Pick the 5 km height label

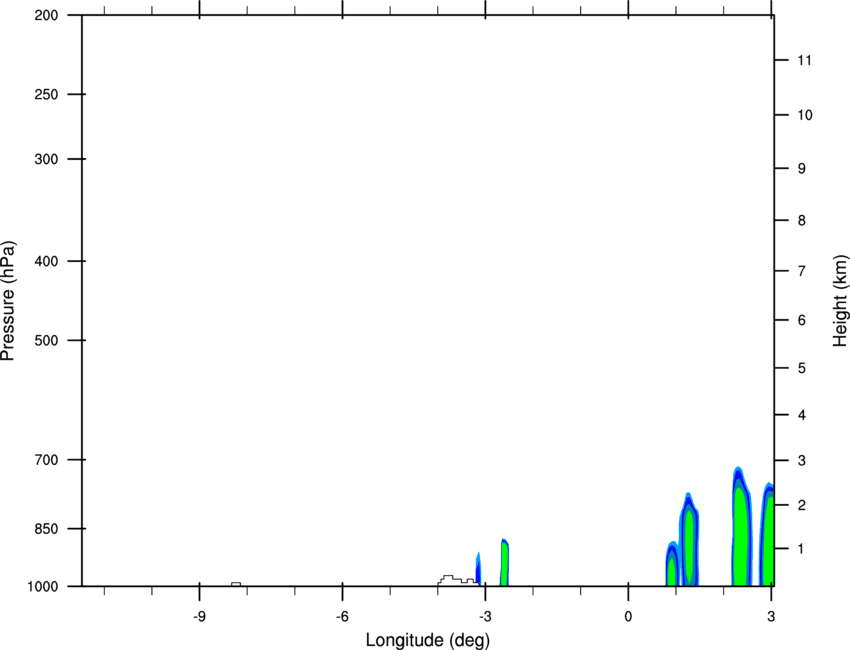coord(801,368)
